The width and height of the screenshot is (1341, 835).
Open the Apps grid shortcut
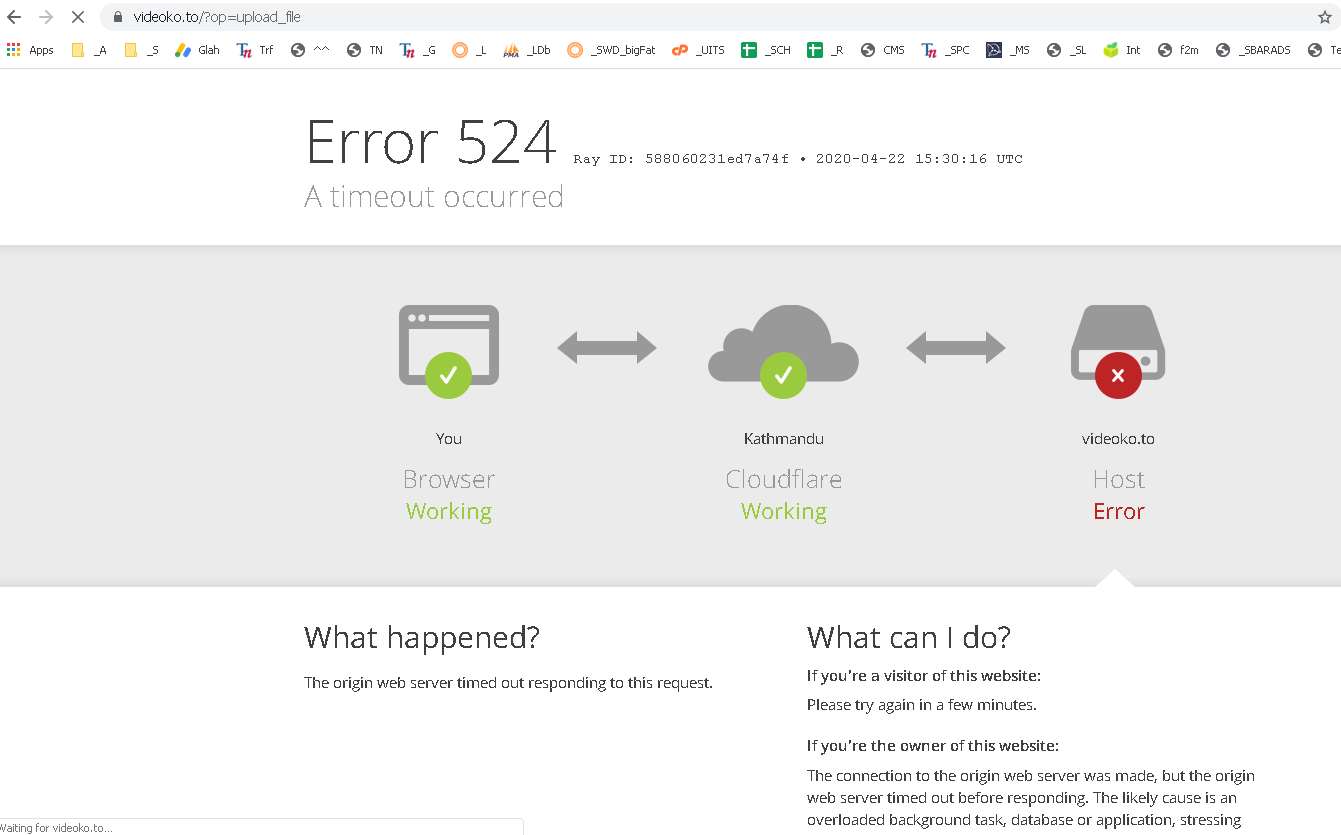click(x=29, y=50)
